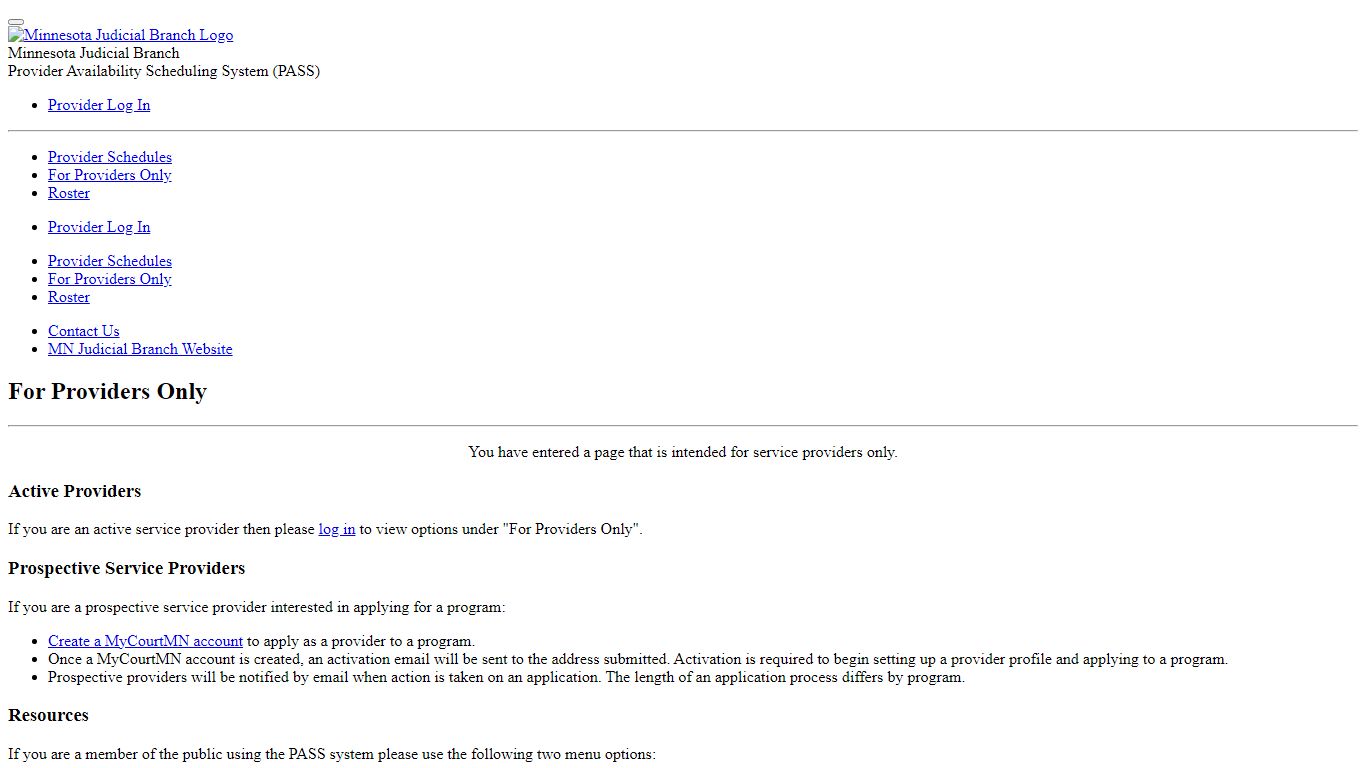Visit the MN Judicial Branch Website link
Image resolution: width=1366 pixels, height=768 pixels.
(140, 349)
